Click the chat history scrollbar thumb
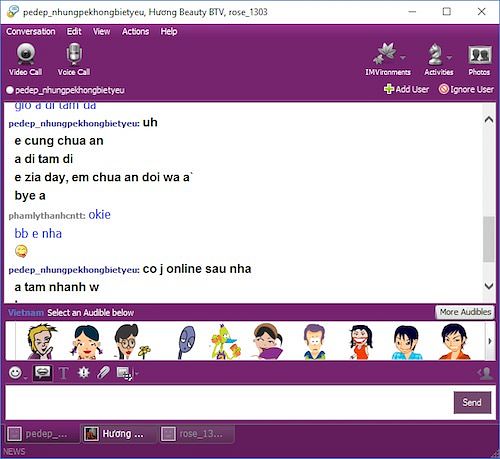Image resolution: width=500 pixels, height=459 pixels. pos(489,239)
